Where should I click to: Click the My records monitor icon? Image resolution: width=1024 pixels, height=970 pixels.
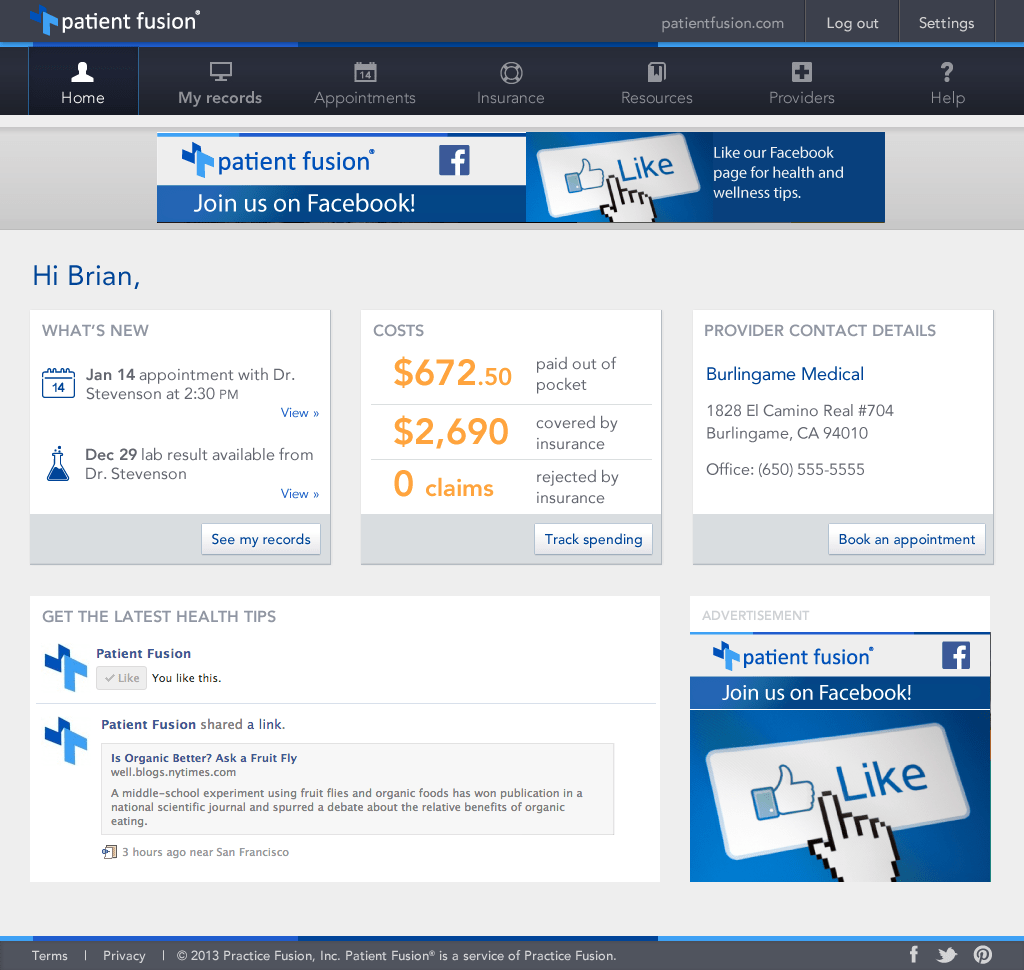[x=221, y=72]
